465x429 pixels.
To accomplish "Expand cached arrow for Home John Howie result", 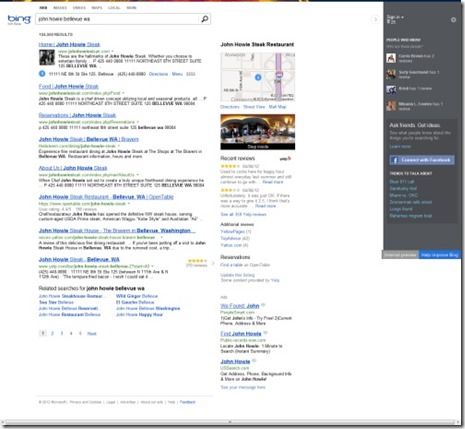I will click(x=113, y=51).
